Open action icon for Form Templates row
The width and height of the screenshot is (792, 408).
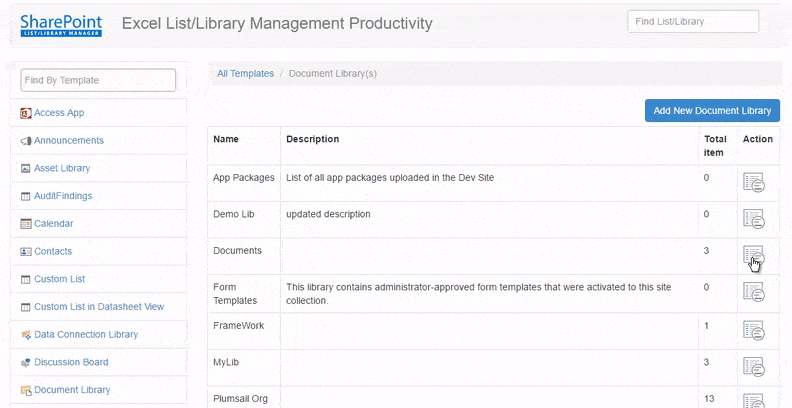click(753, 292)
